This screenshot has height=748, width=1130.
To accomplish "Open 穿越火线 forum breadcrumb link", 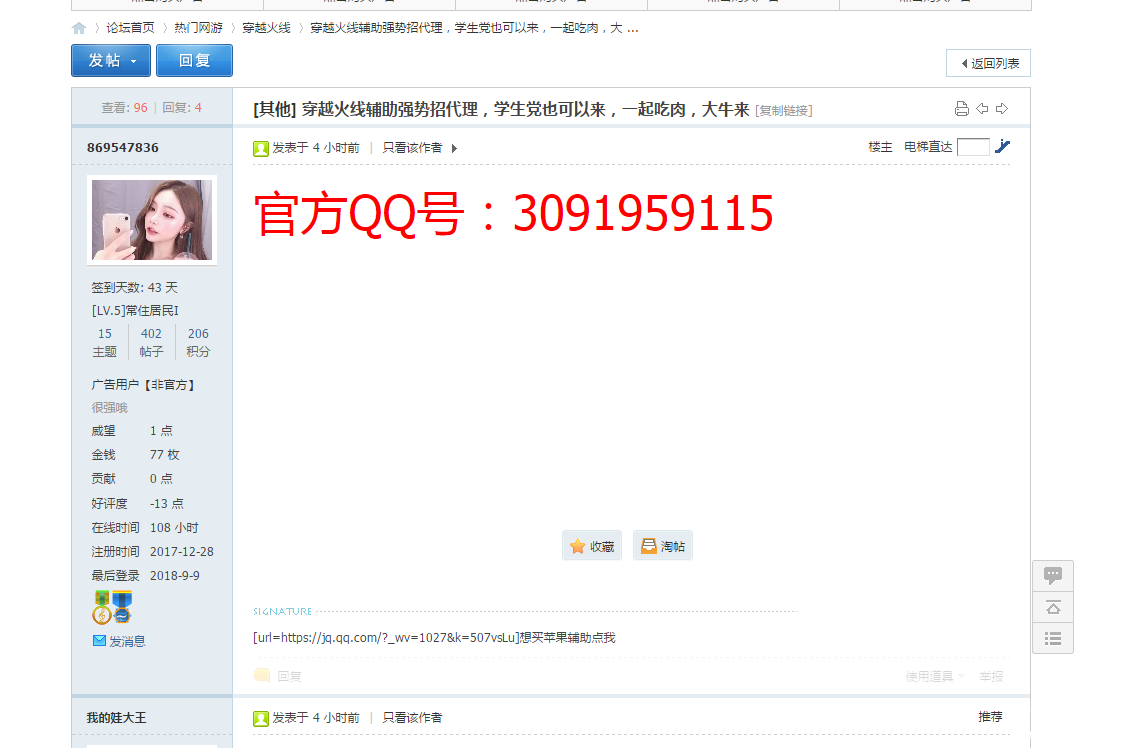I will (266, 28).
